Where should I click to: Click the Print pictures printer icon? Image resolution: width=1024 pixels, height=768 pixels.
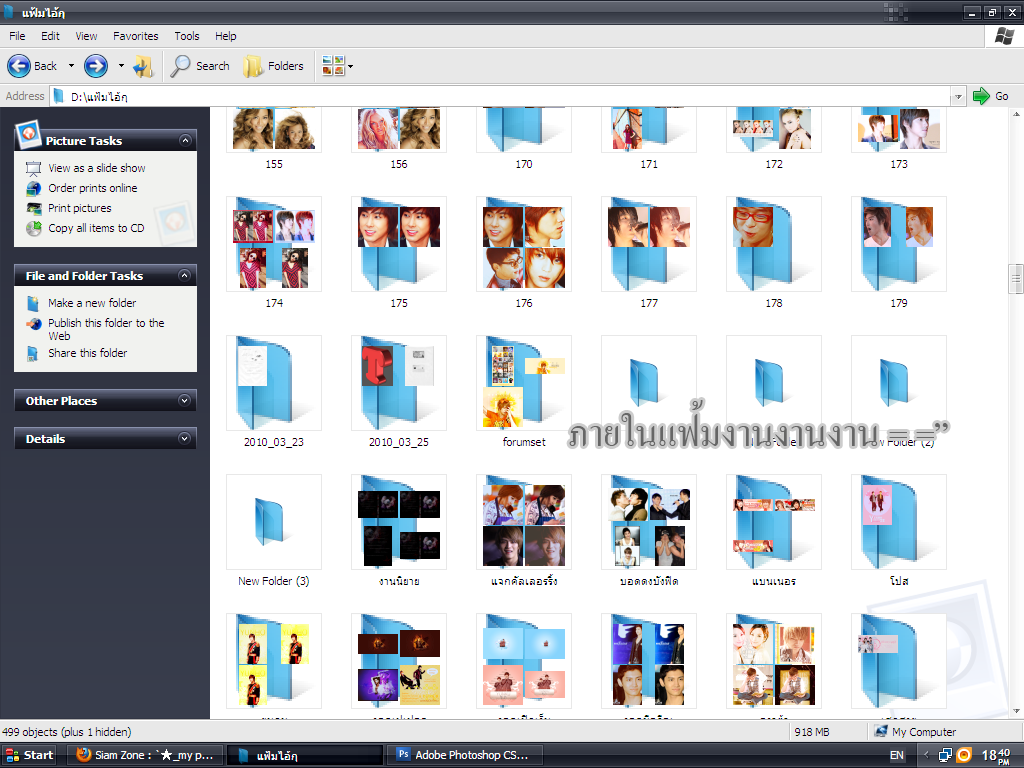pyautogui.click(x=33, y=208)
